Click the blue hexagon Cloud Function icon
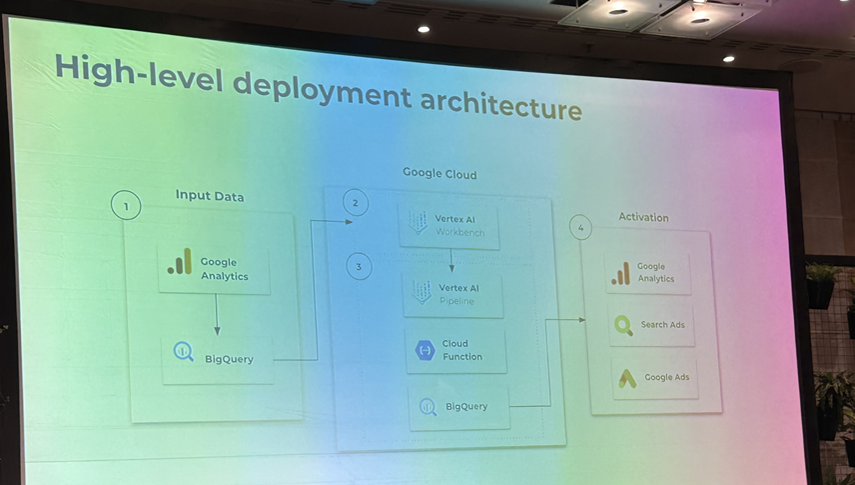 (x=425, y=350)
